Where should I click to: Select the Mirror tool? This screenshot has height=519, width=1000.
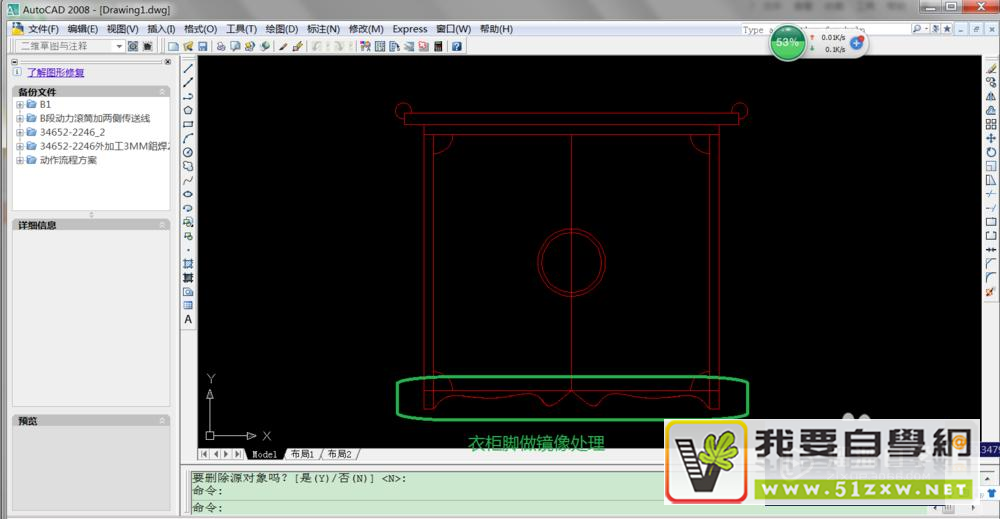tap(990, 96)
